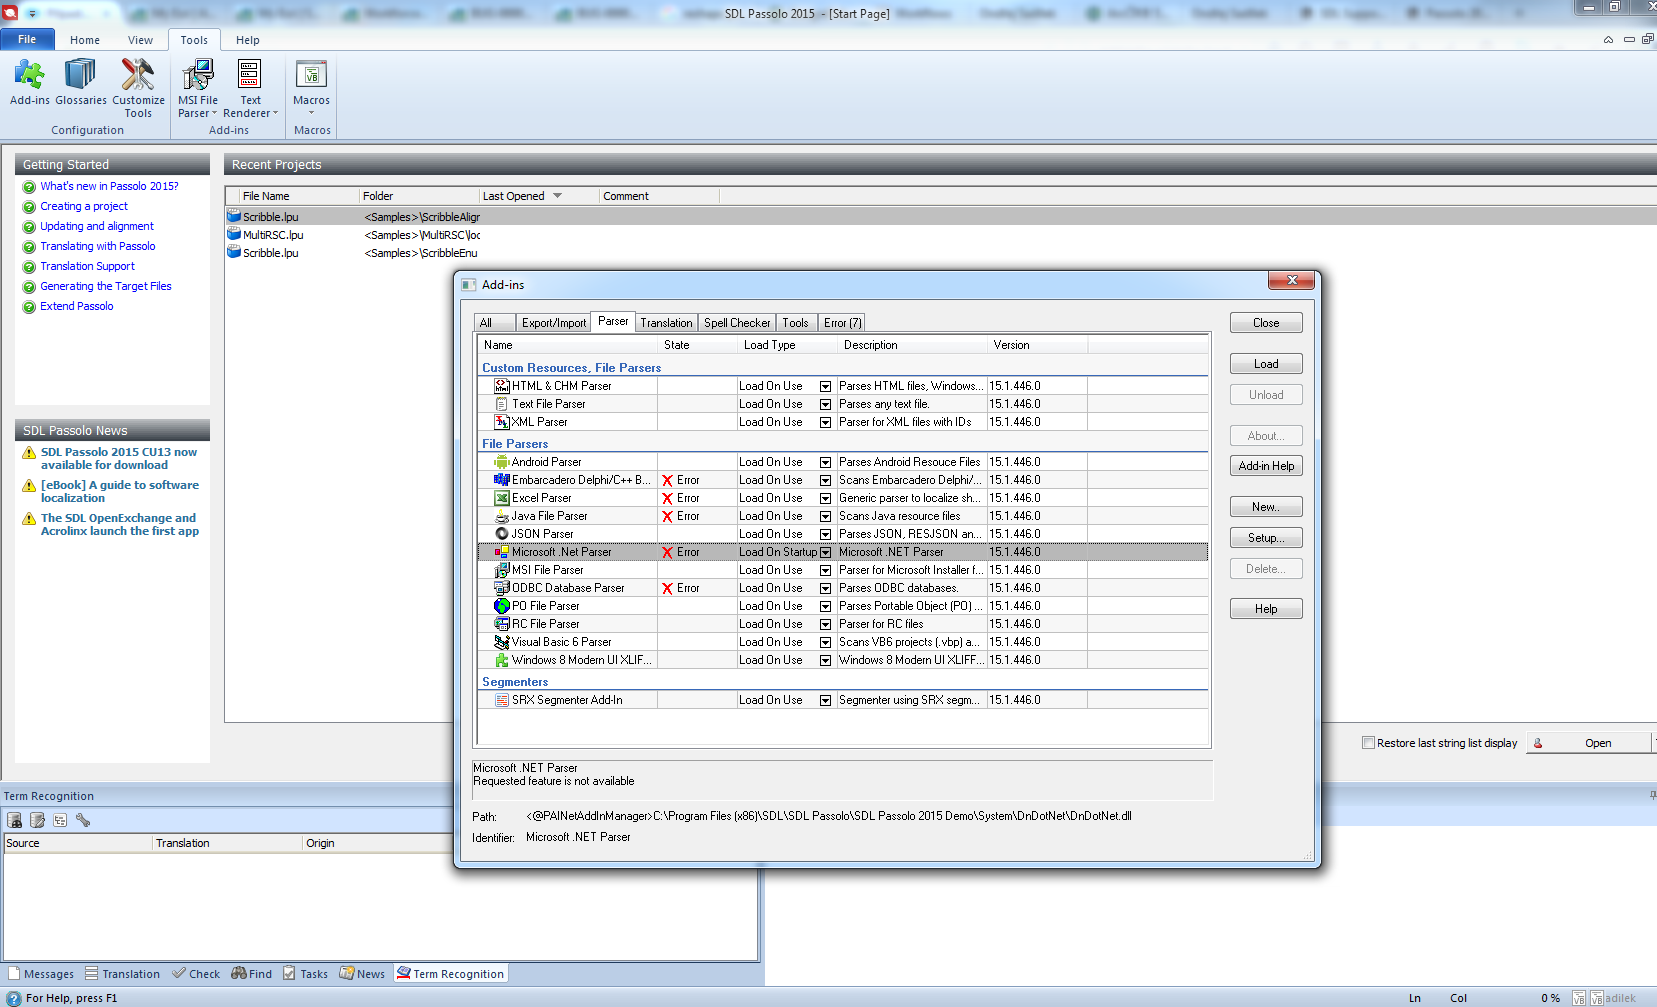Open the File menu
This screenshot has width=1657, height=1007.
point(27,40)
